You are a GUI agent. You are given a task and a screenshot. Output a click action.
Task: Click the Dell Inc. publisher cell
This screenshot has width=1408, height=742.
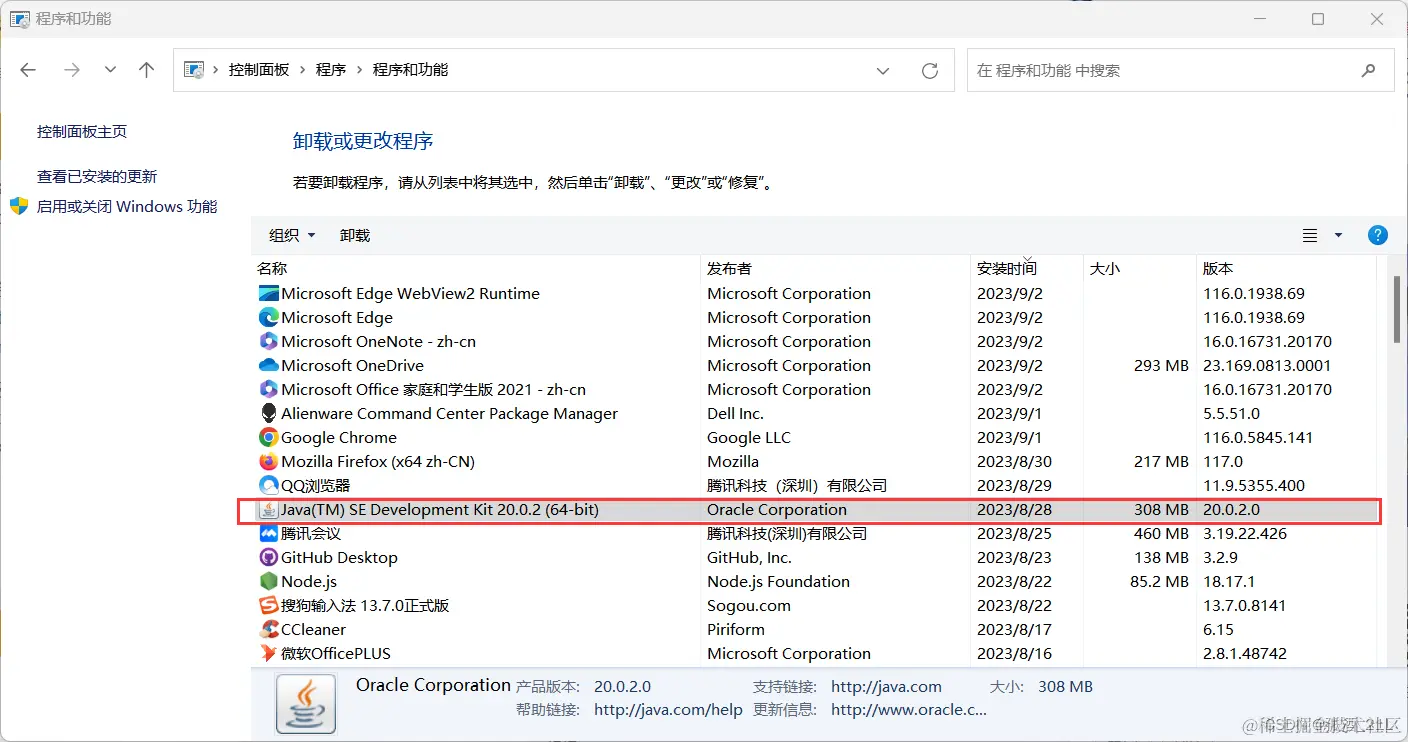coord(735,414)
